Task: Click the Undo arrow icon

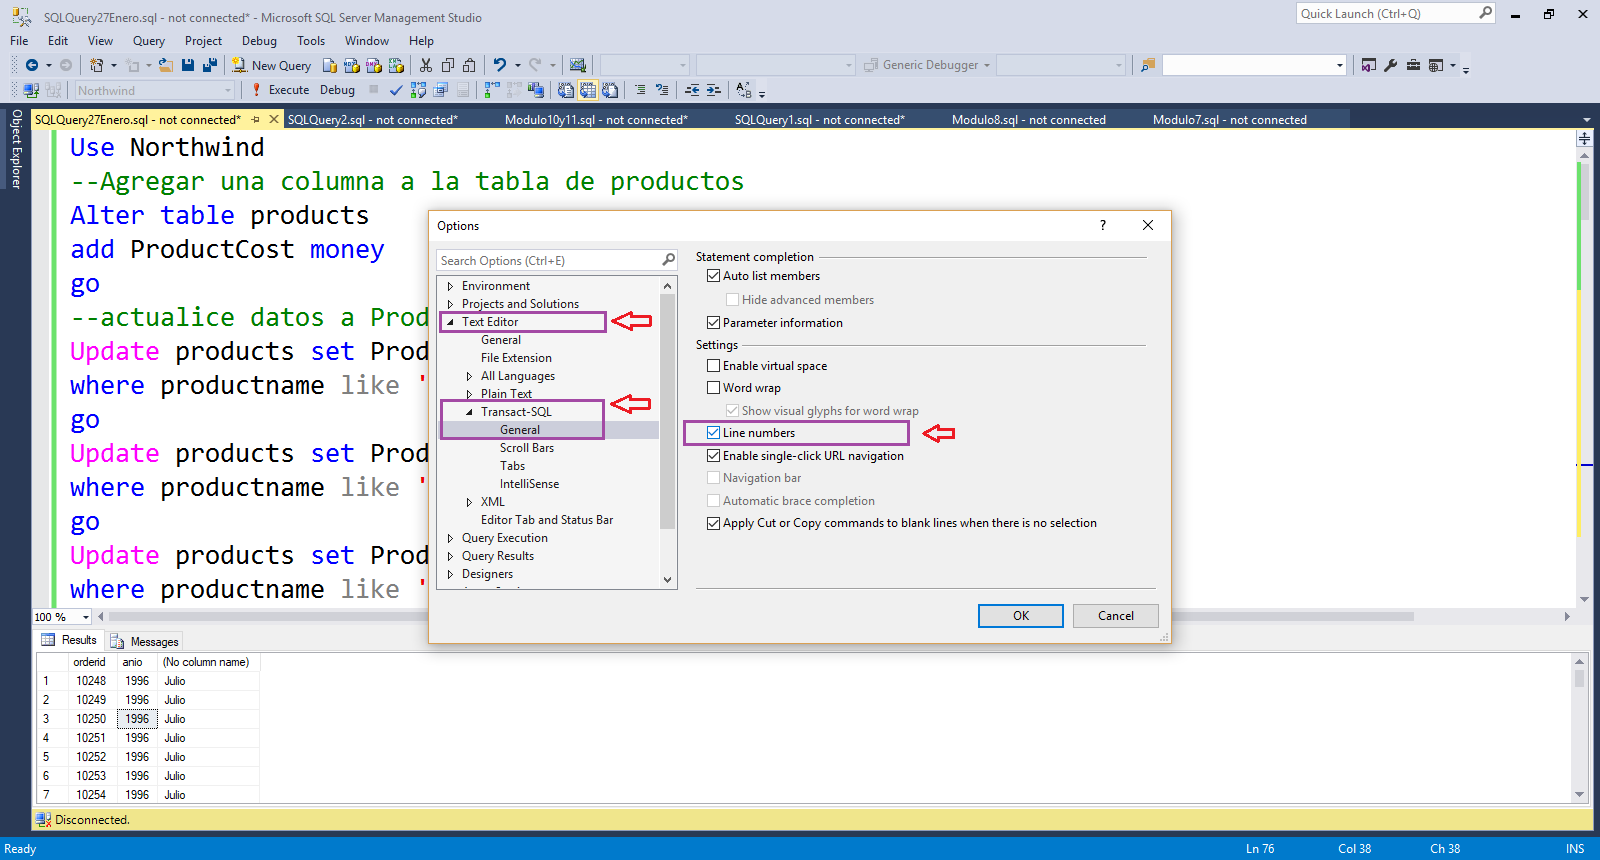Action: pos(500,65)
